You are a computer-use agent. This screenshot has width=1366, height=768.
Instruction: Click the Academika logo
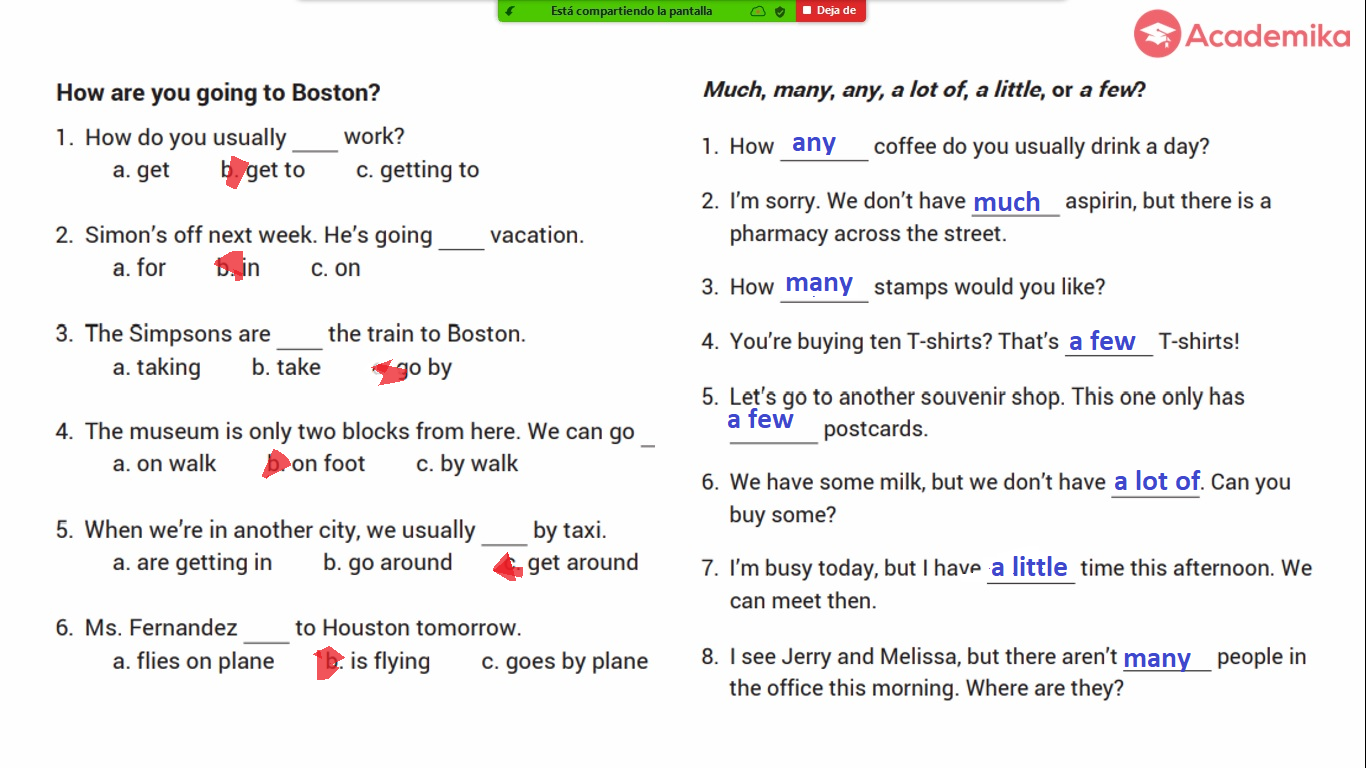[x=1242, y=36]
